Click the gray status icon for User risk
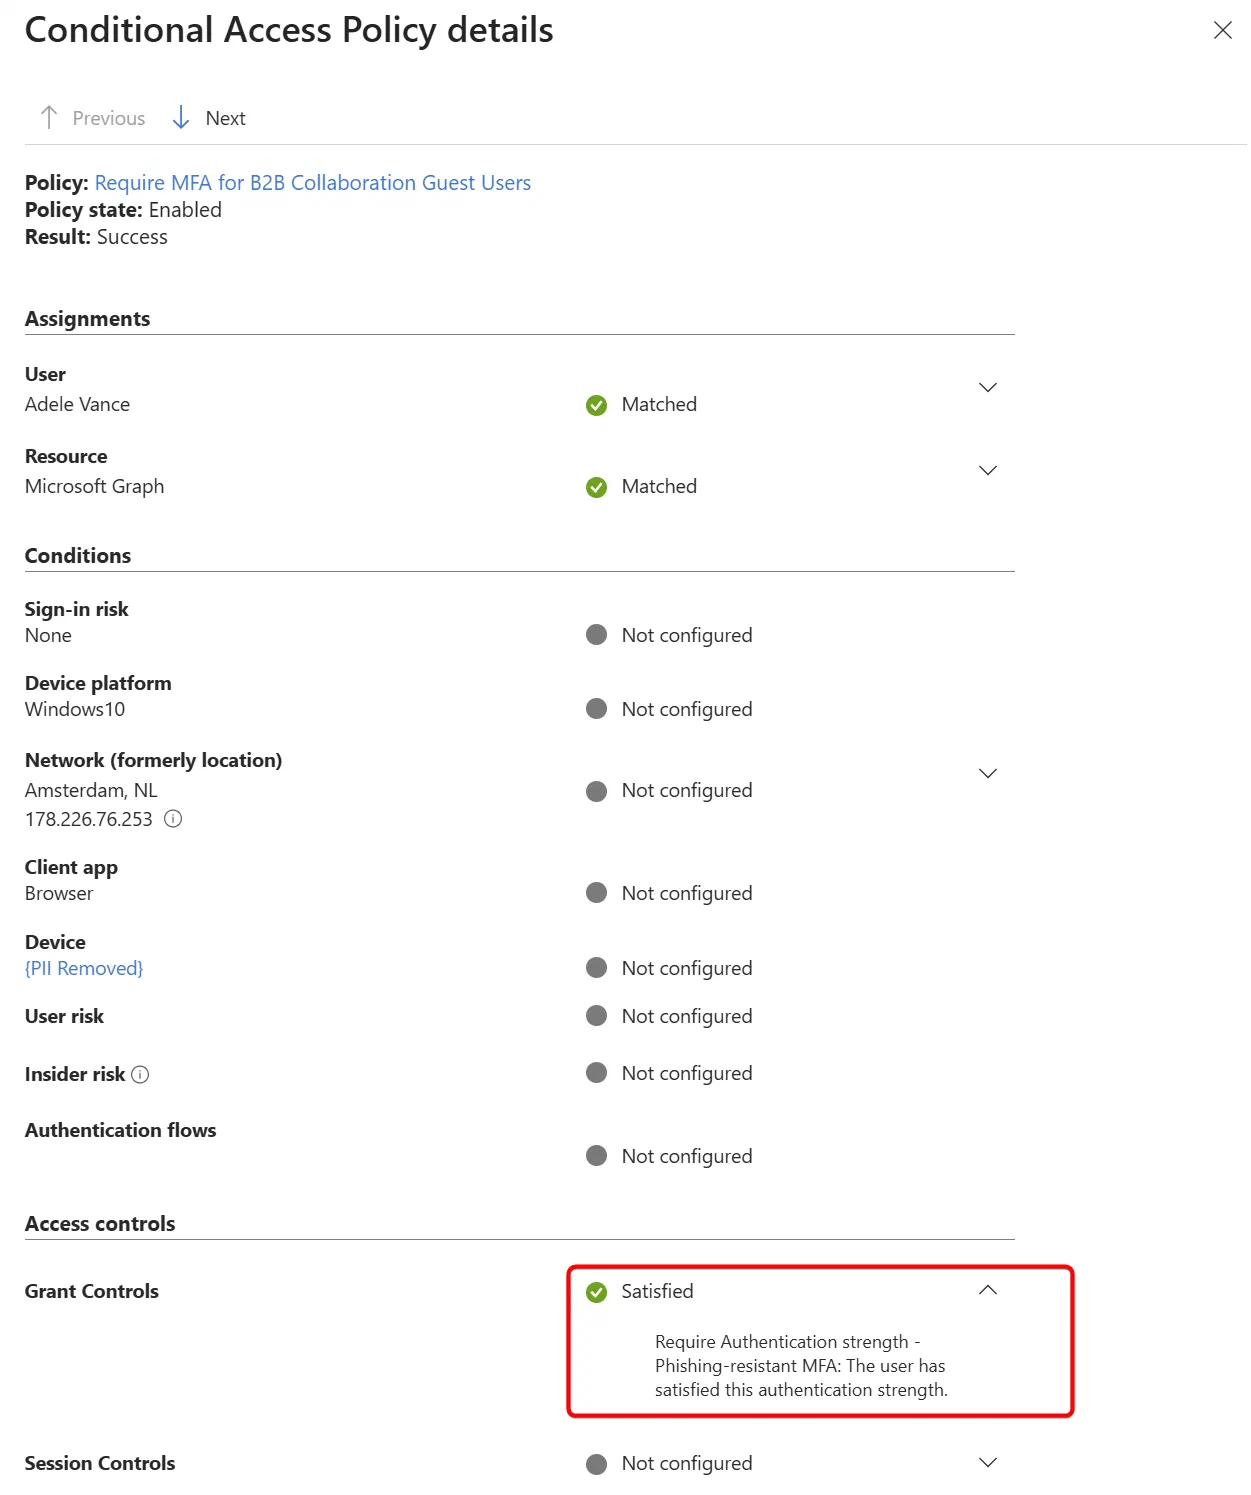1251x1495 pixels. tap(597, 1016)
